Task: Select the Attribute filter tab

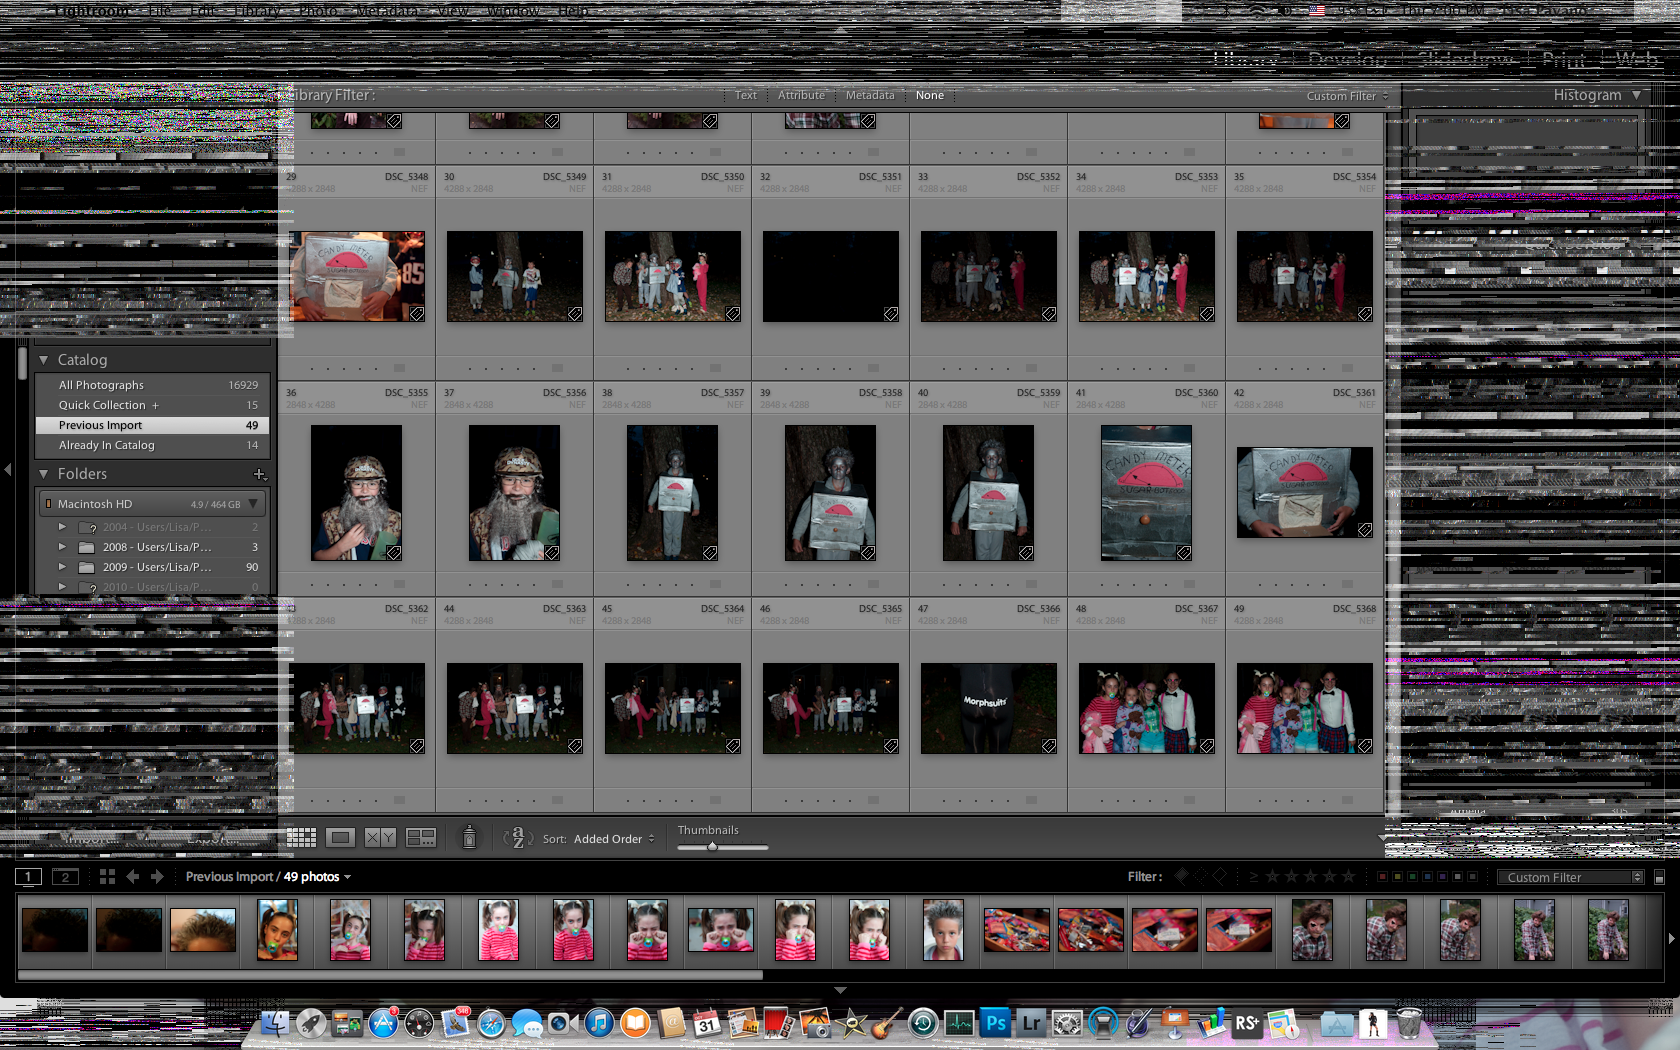Action: coord(801,95)
